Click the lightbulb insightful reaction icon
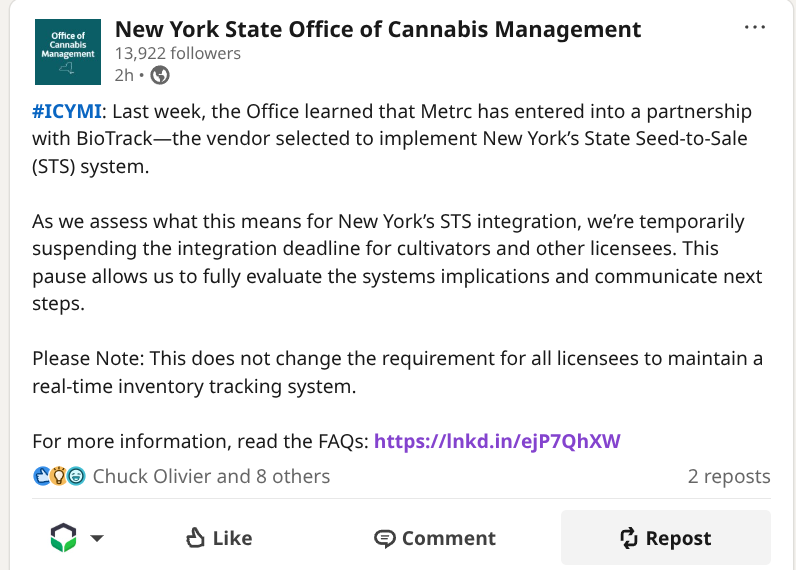796x570 pixels. click(58, 476)
